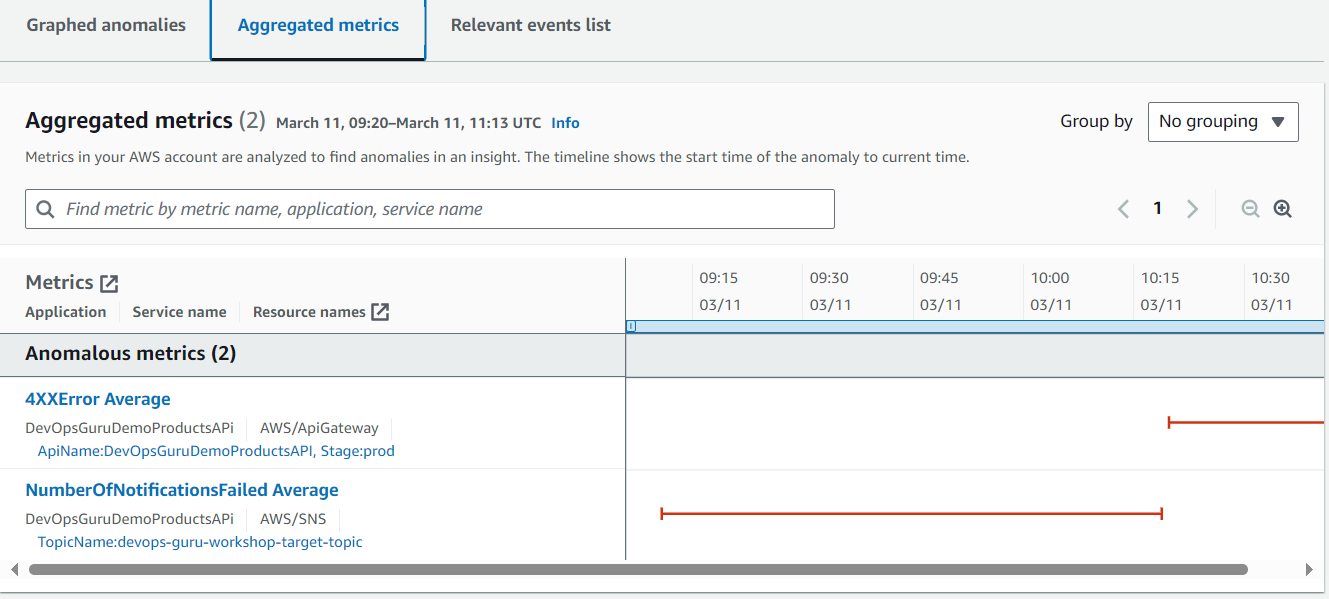Go to next page arrow
1329x599 pixels.
pyautogui.click(x=1192, y=209)
